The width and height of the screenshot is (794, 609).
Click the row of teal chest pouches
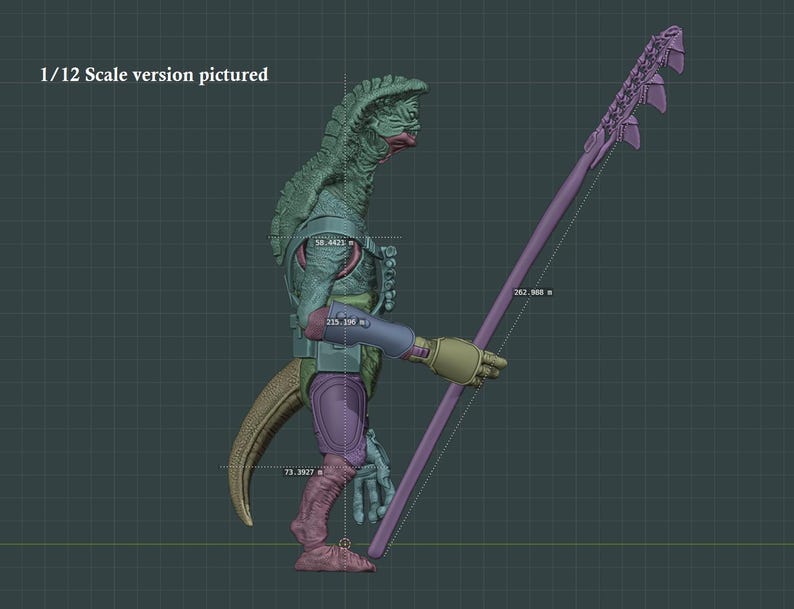tap(389, 278)
